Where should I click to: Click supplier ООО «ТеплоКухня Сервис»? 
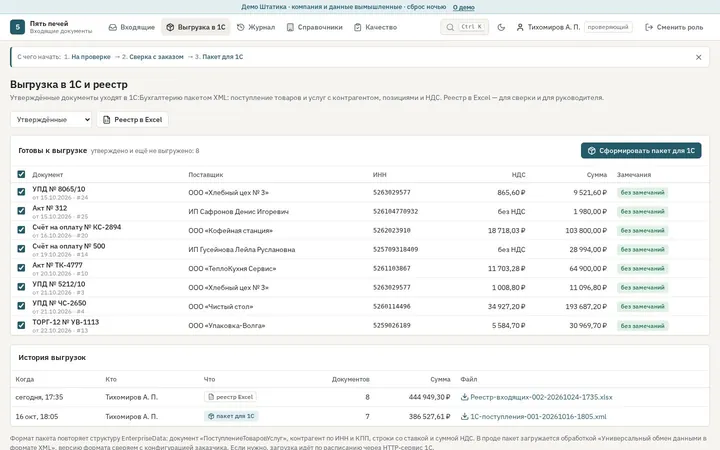point(232,269)
